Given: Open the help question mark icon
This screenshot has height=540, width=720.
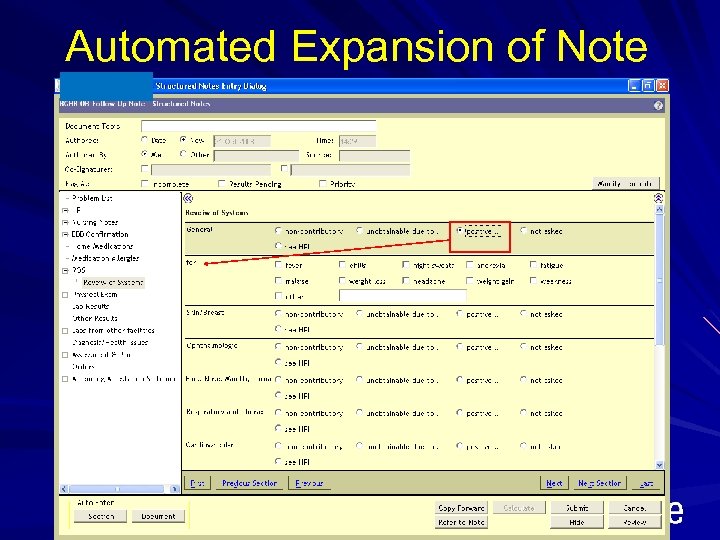Looking at the screenshot, I should [658, 105].
